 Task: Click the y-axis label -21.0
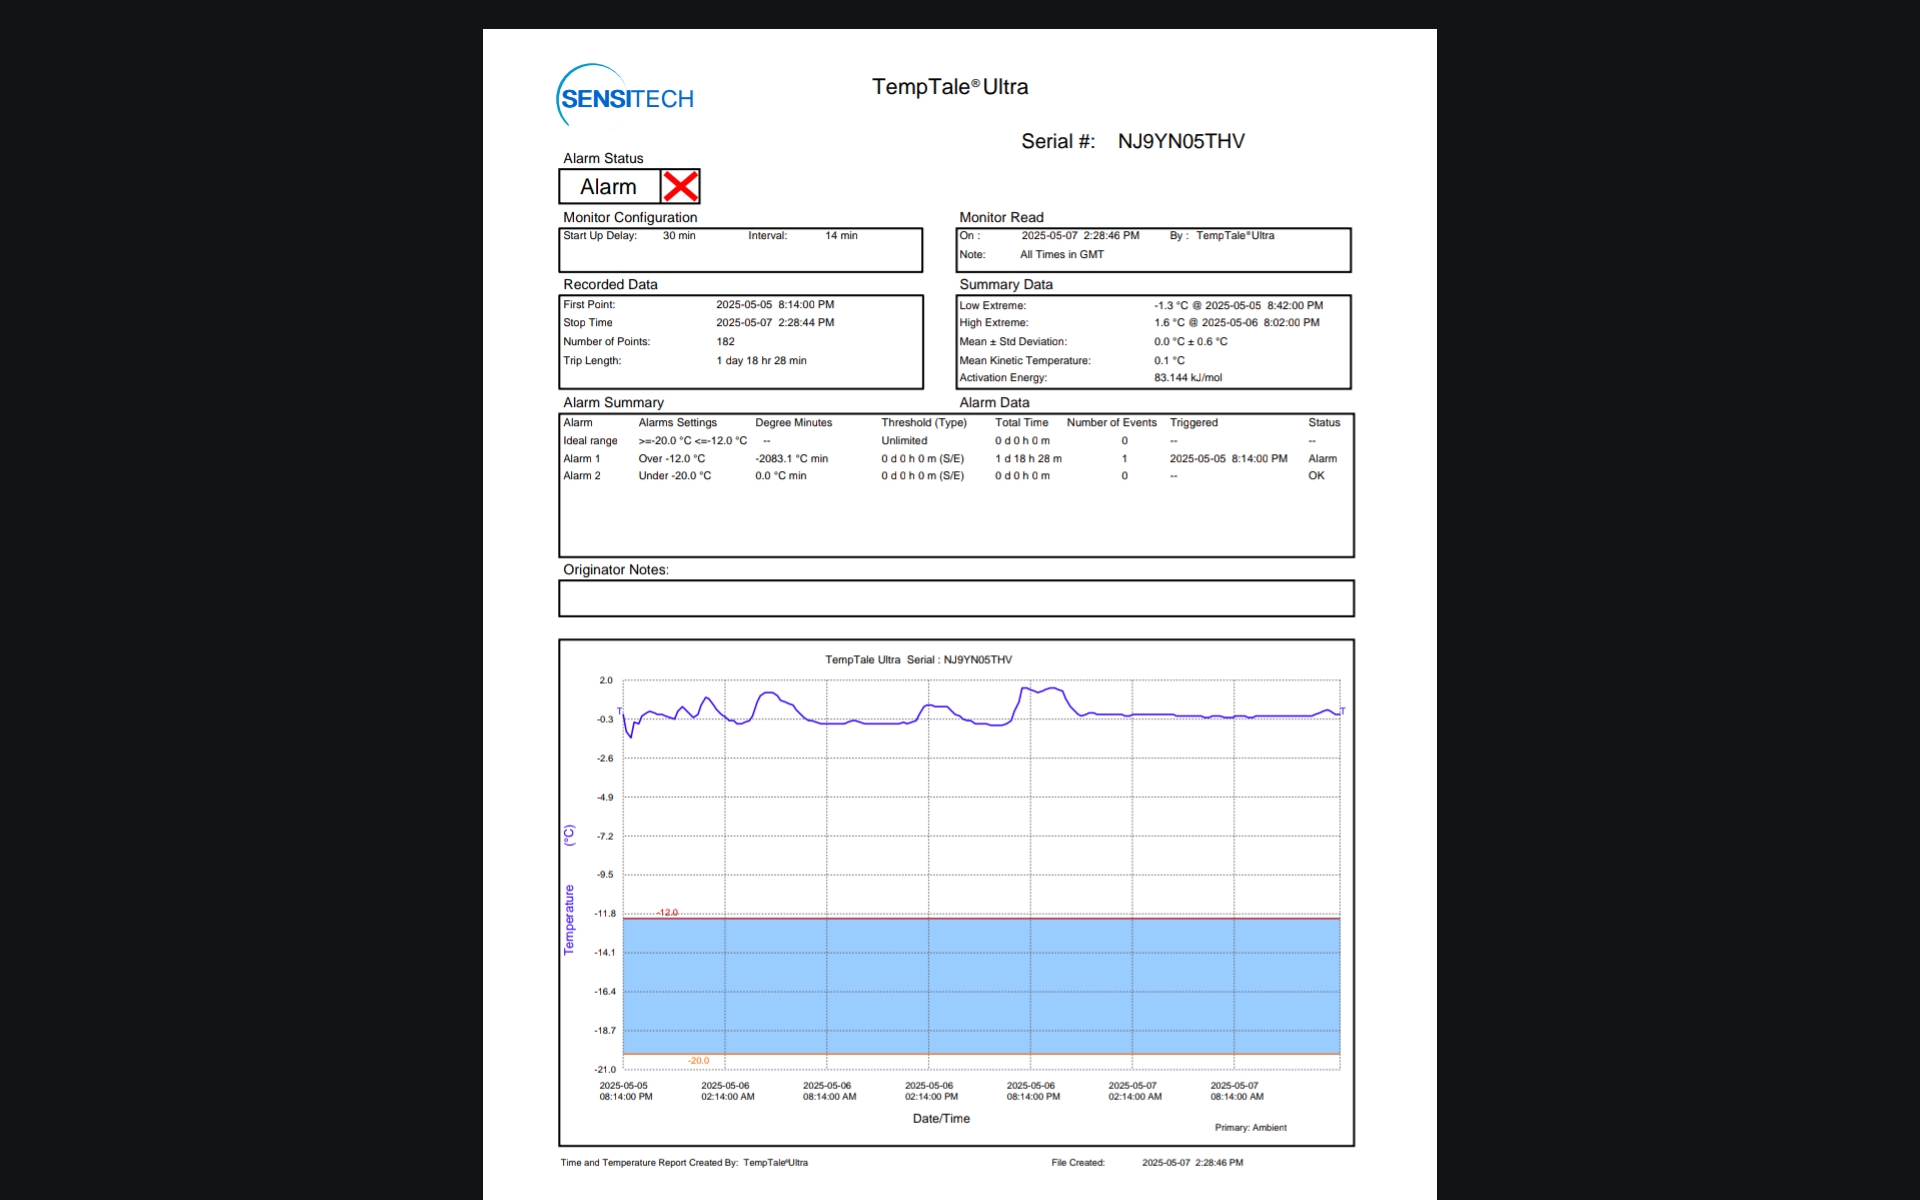pos(605,1070)
